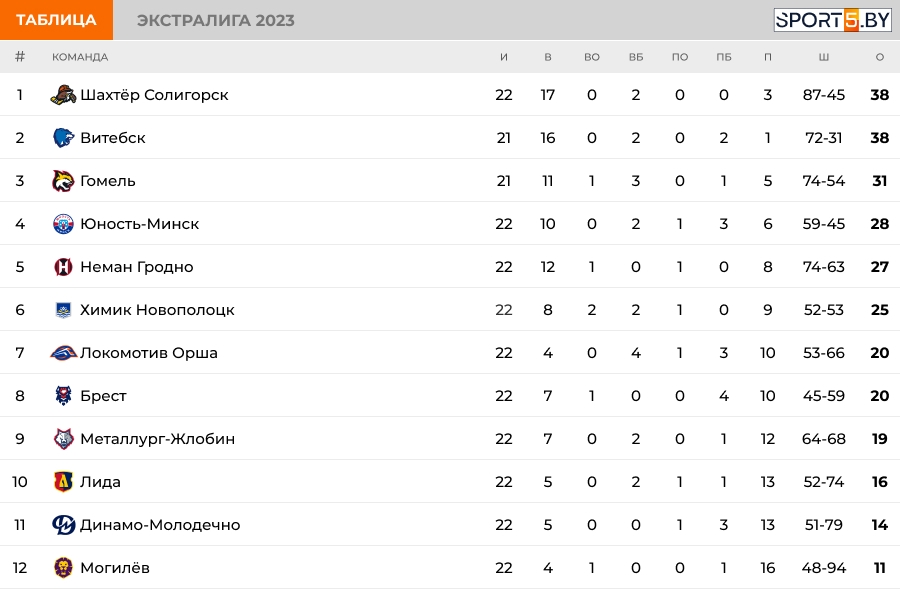Click the Брест team logo icon
The width and height of the screenshot is (900, 589).
click(x=63, y=396)
